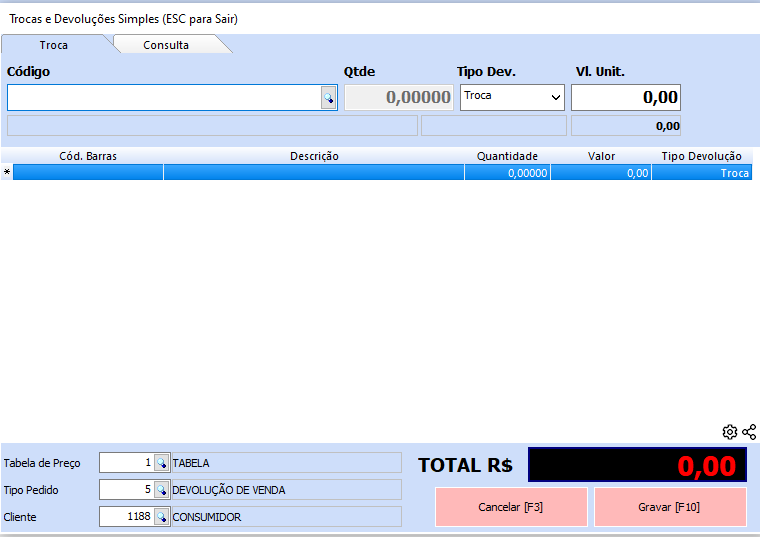Click the search icon in the Código field
The height and width of the screenshot is (537, 760).
coord(328,98)
